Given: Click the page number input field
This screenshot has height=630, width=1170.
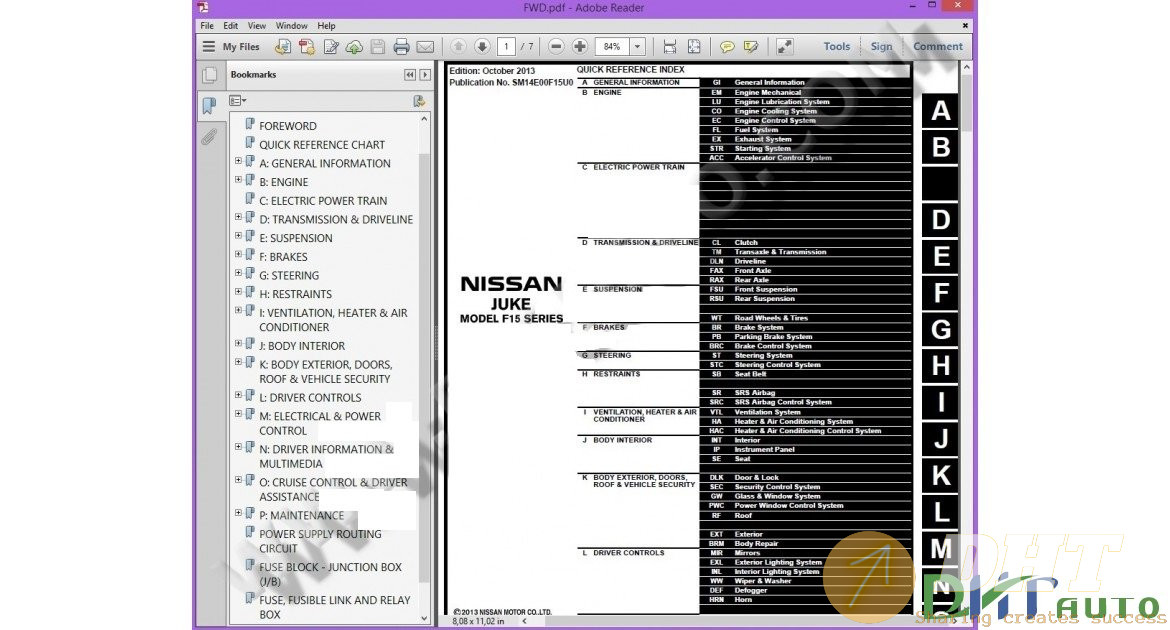Looking at the screenshot, I should coord(506,46).
